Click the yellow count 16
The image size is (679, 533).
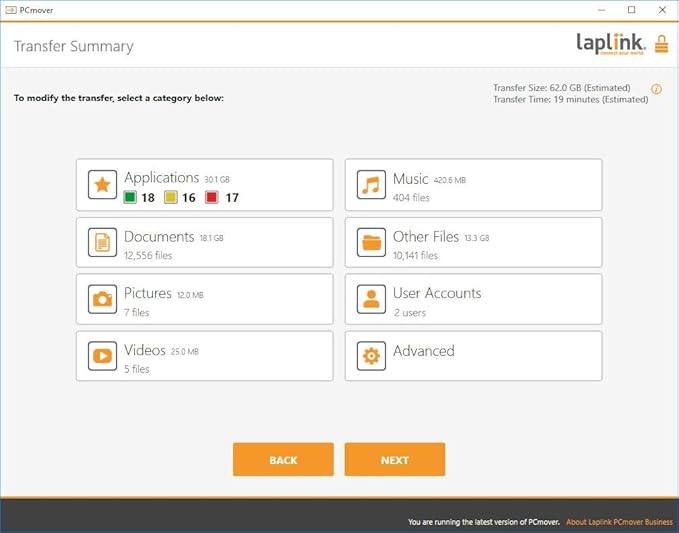click(188, 198)
